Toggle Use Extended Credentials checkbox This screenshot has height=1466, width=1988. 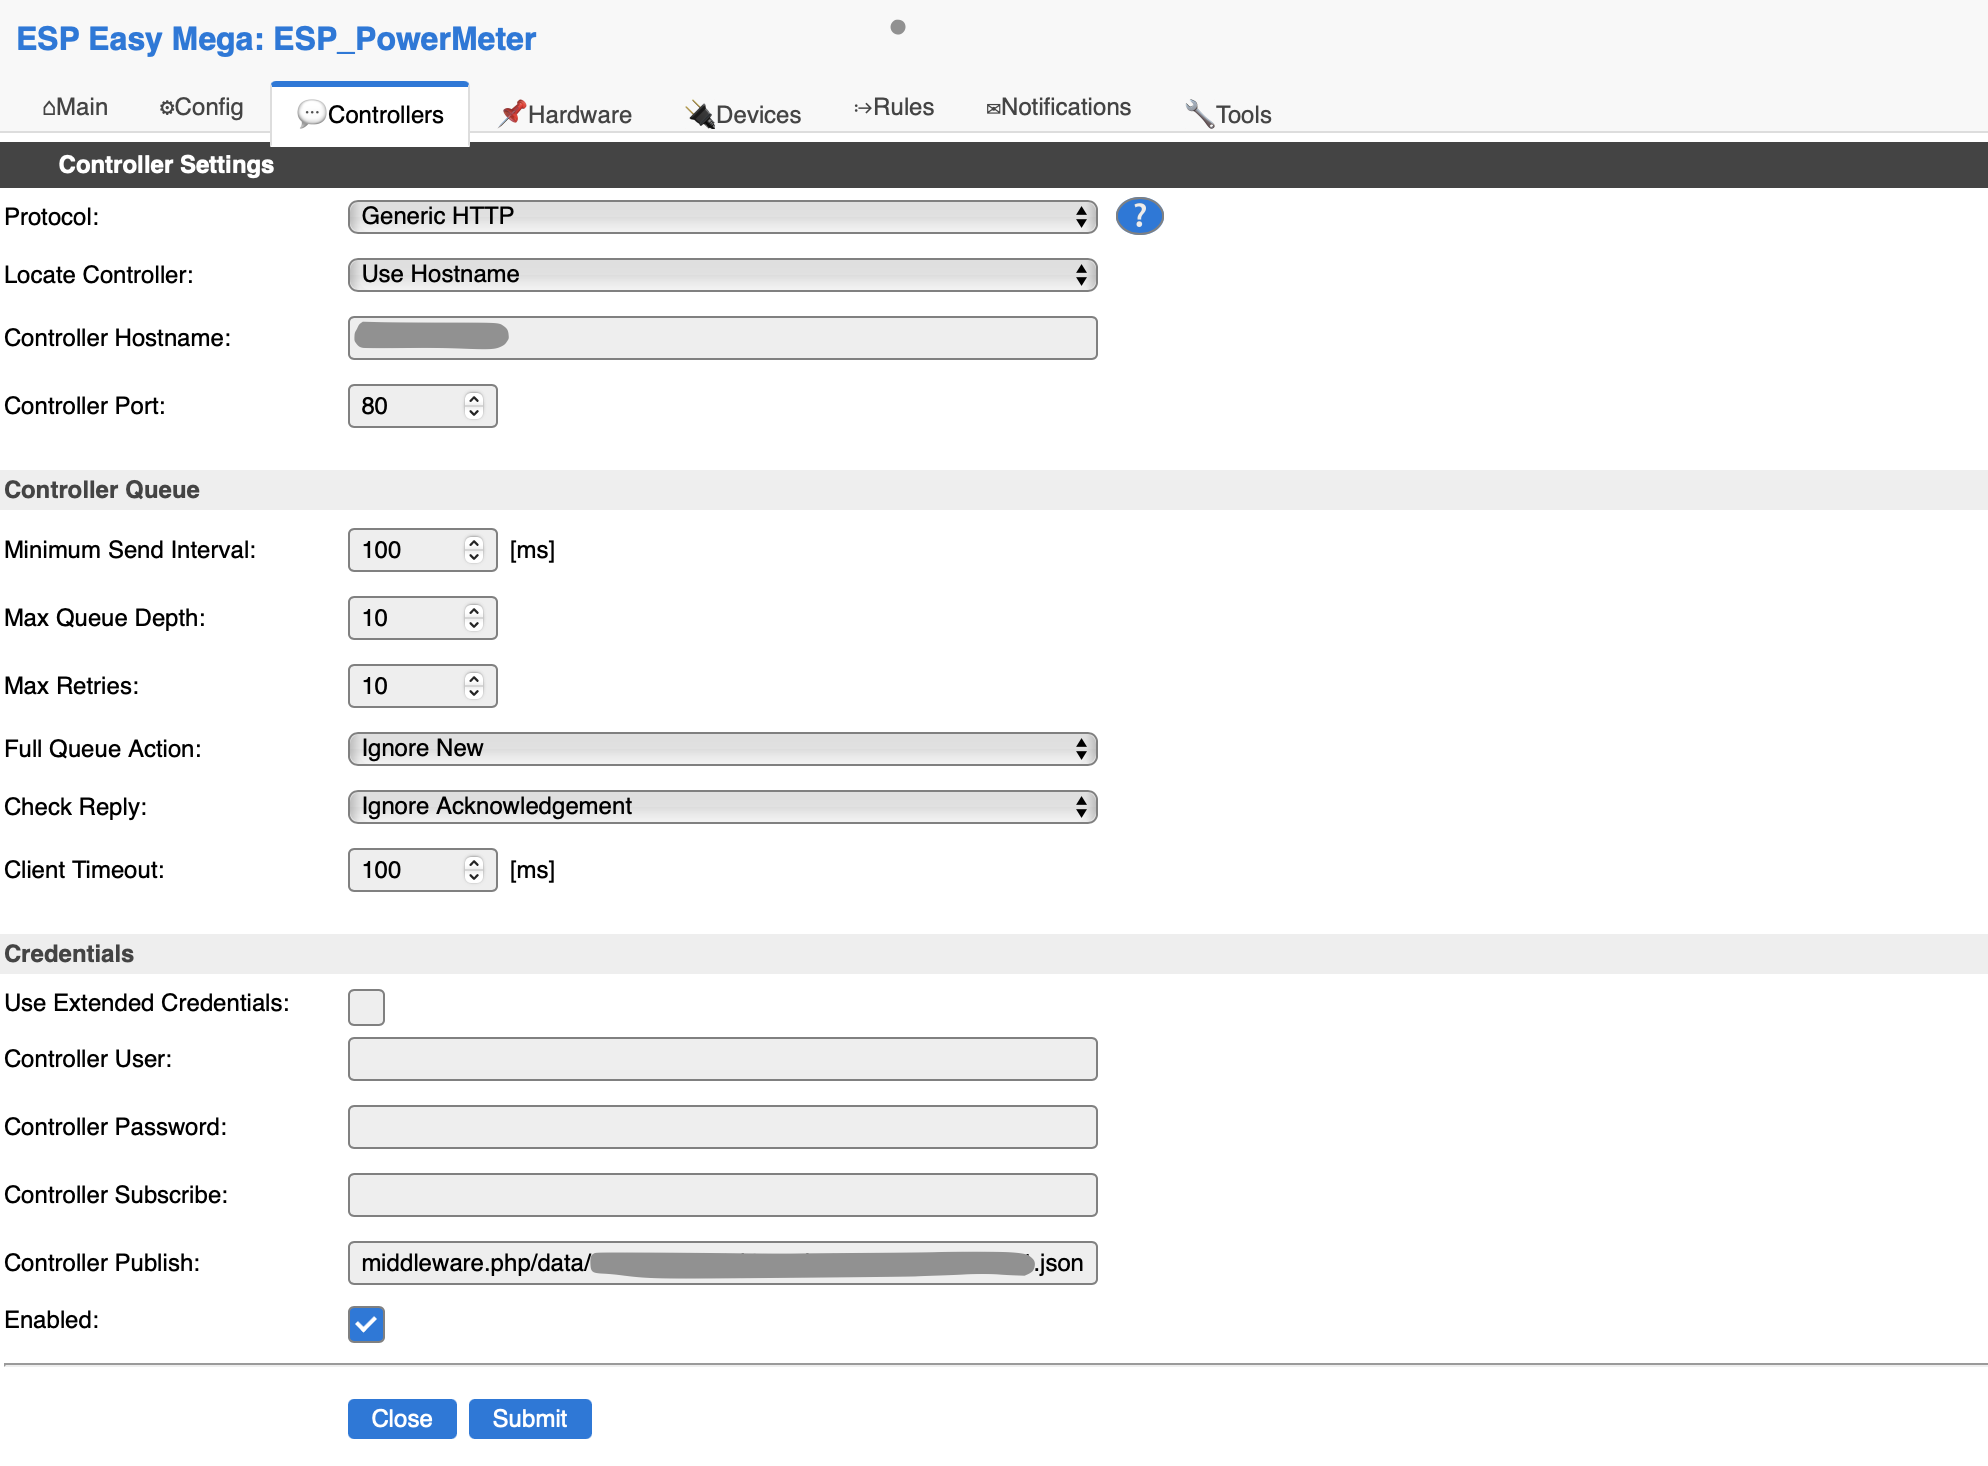point(366,1007)
